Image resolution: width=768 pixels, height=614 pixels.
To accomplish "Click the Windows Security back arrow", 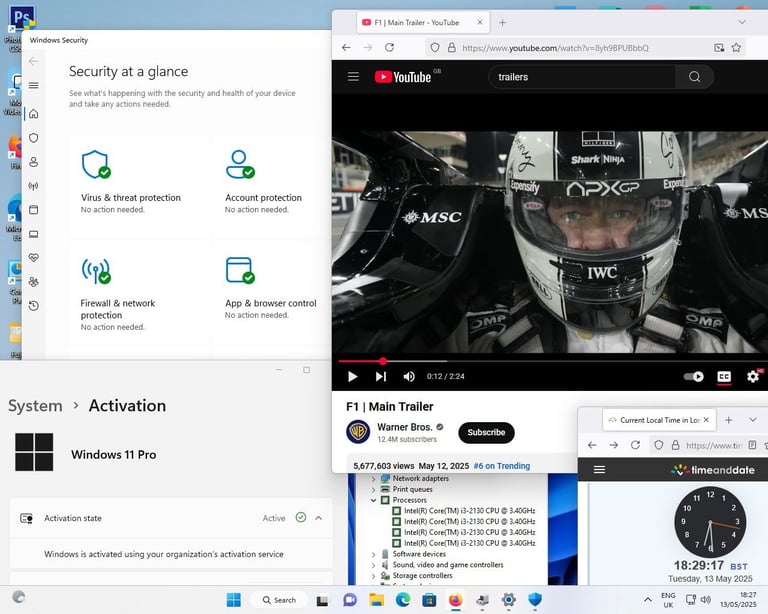I will coord(34,61).
